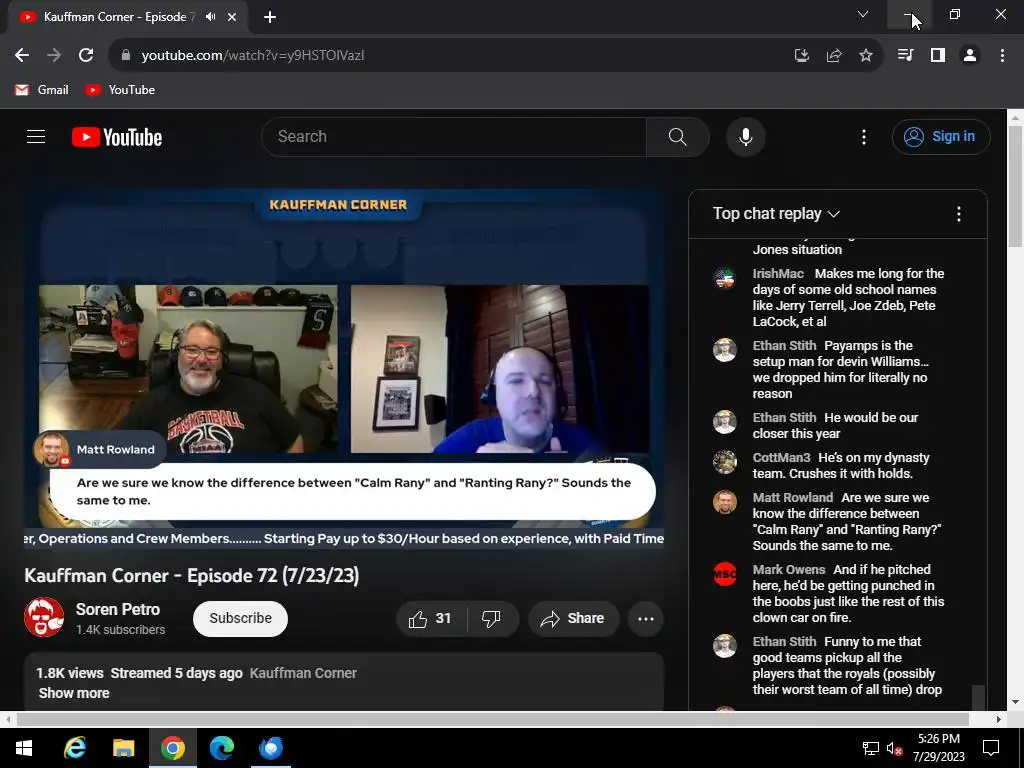Like the video with thumbs up
This screenshot has height=768, width=1024.
coord(430,618)
